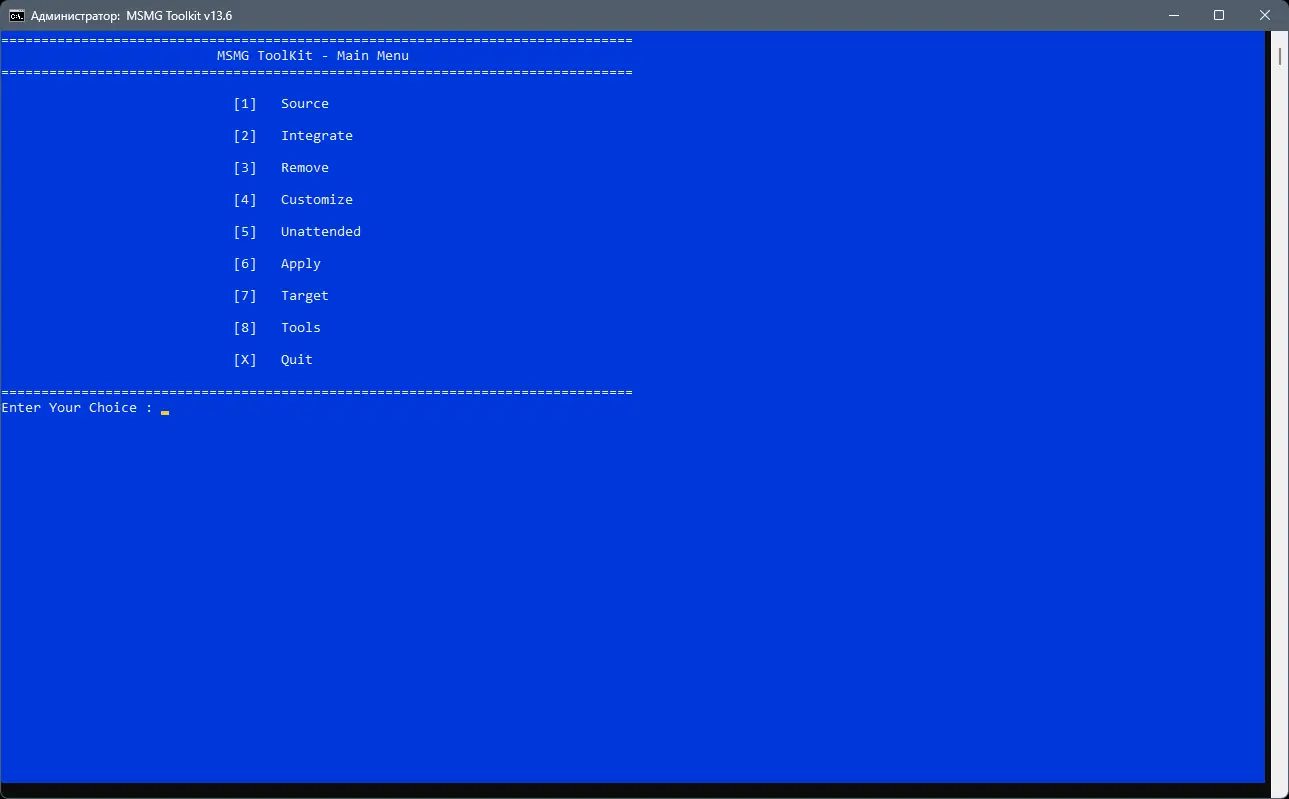Click the 'Tools' menu entry
Viewport: 1289px width, 799px height.
pyautogui.click(x=301, y=328)
